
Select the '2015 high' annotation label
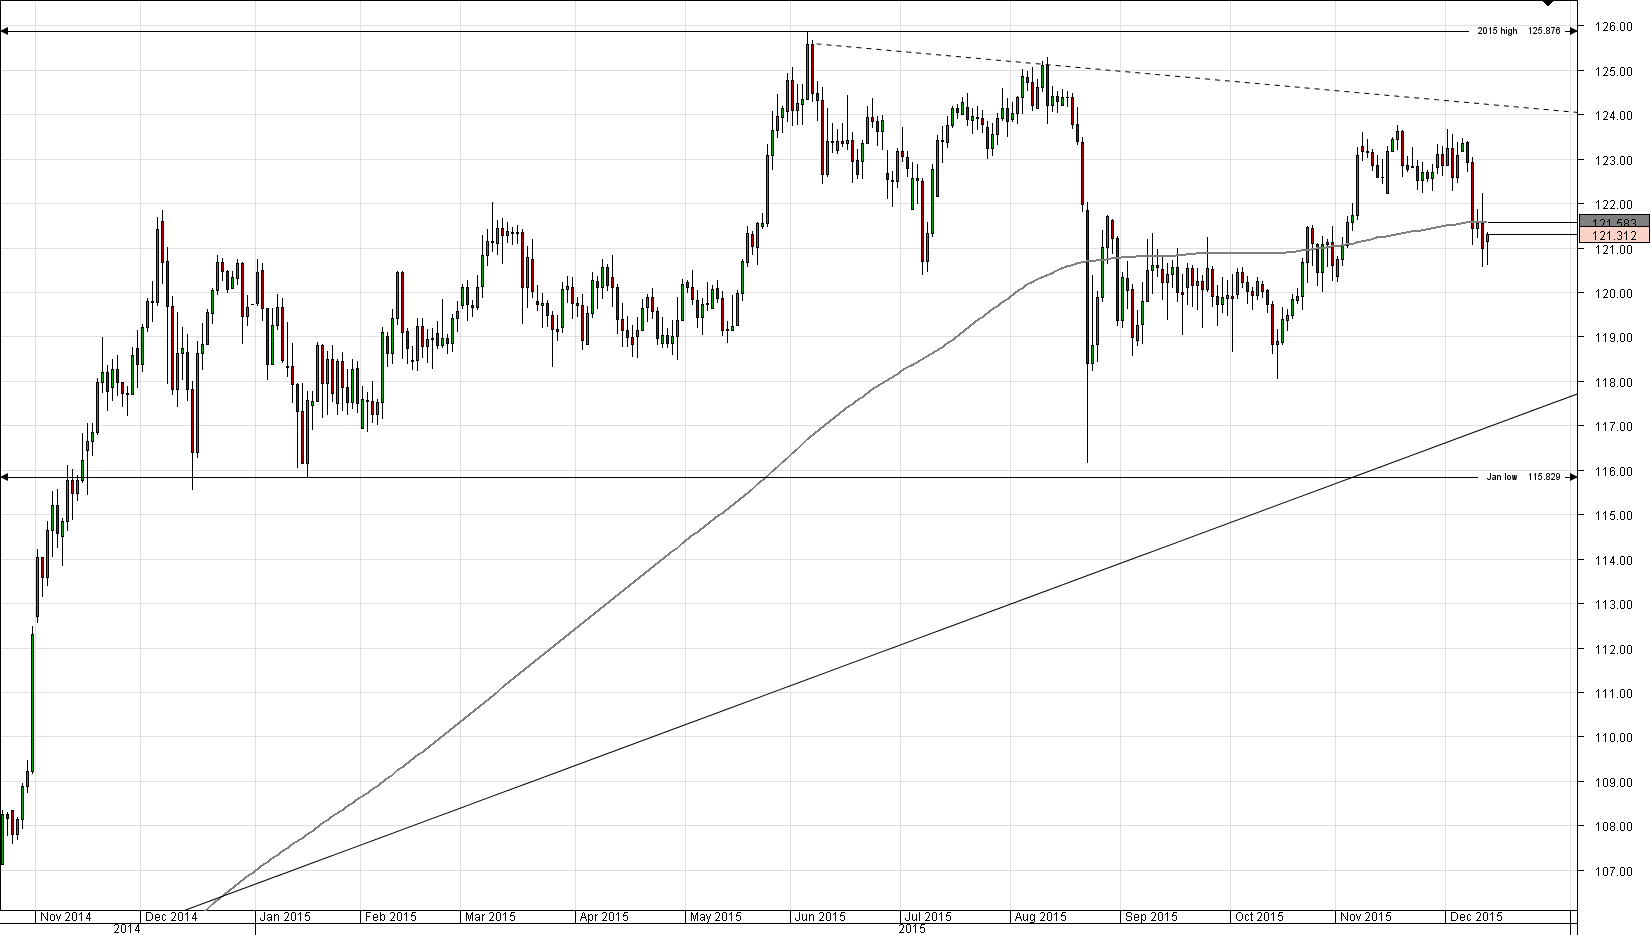(x=1497, y=32)
